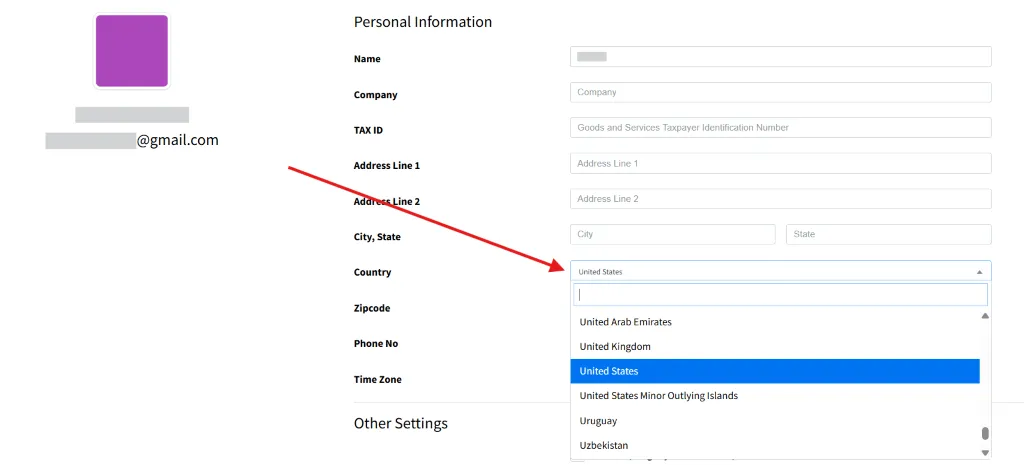The width and height of the screenshot is (1024, 471).
Task: Click the Address Line 1 field
Action: (x=780, y=163)
